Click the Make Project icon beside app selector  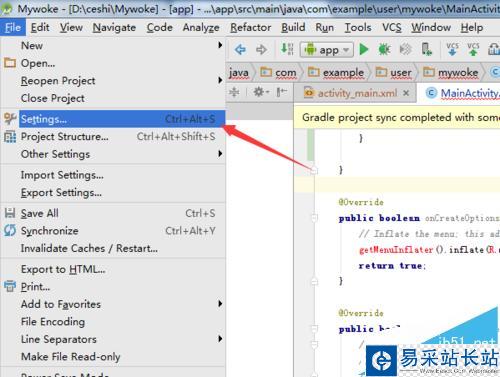(287, 49)
